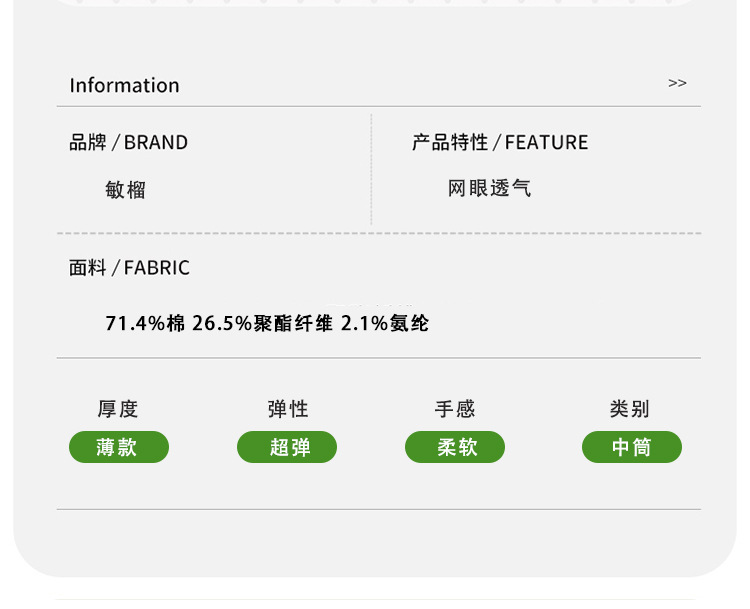This screenshot has width=750, height=609.
Task: Click the 品牌 / BRAND label
Action: [x=128, y=142]
